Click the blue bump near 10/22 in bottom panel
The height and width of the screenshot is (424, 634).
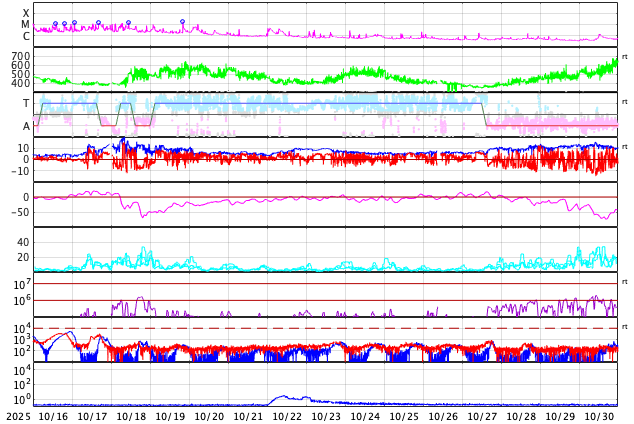pos(284,397)
